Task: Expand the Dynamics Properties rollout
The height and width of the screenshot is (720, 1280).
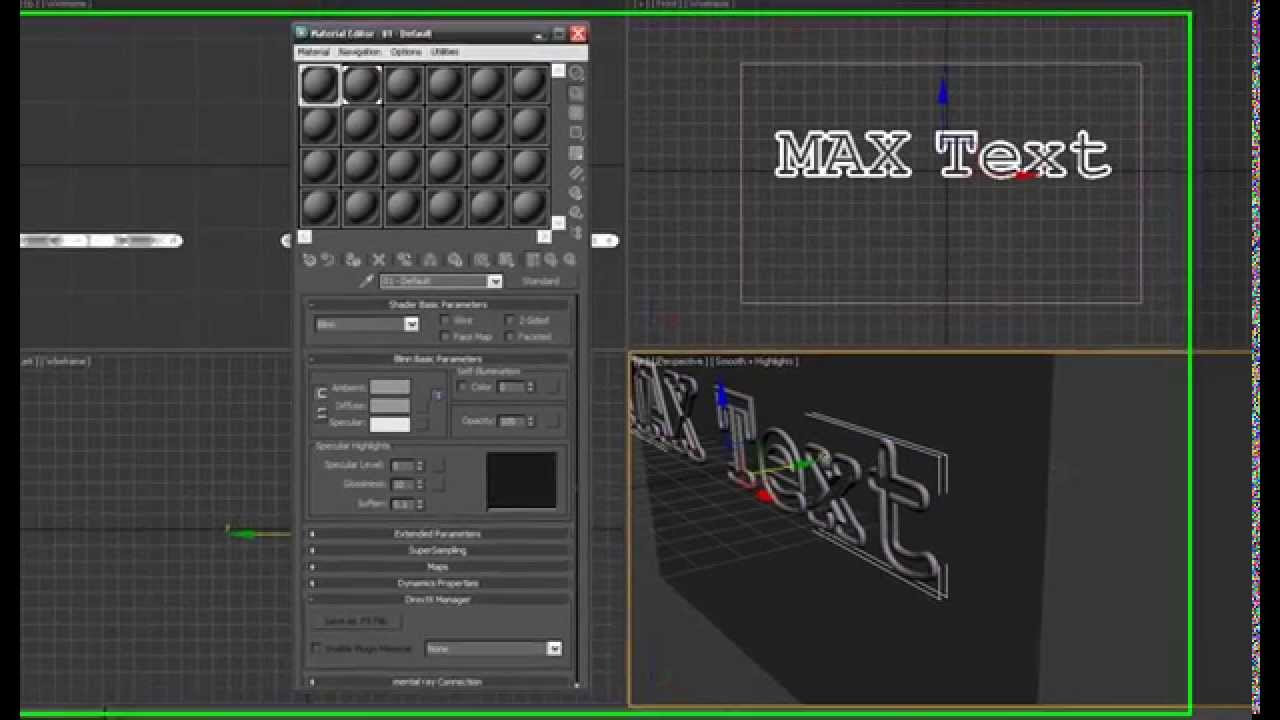Action: (438, 583)
